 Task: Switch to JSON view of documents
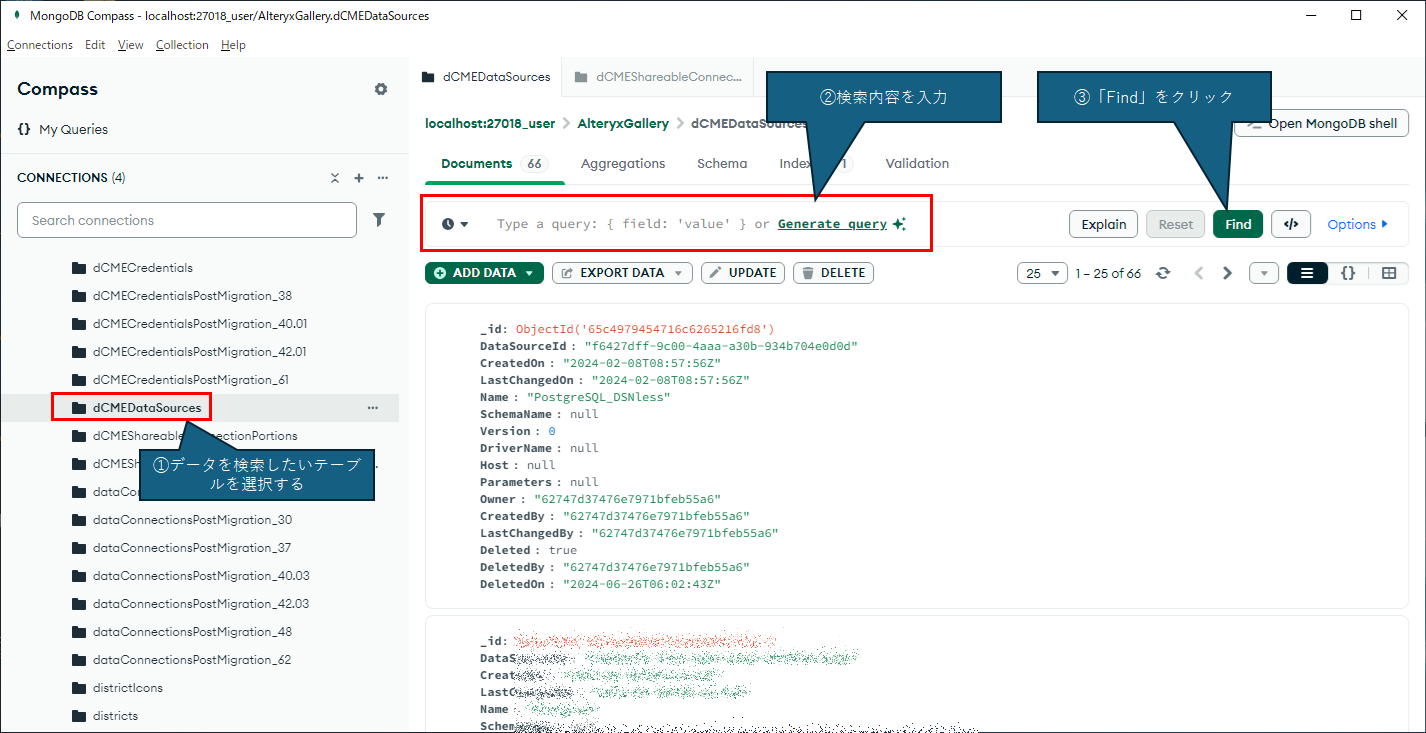(x=1348, y=273)
